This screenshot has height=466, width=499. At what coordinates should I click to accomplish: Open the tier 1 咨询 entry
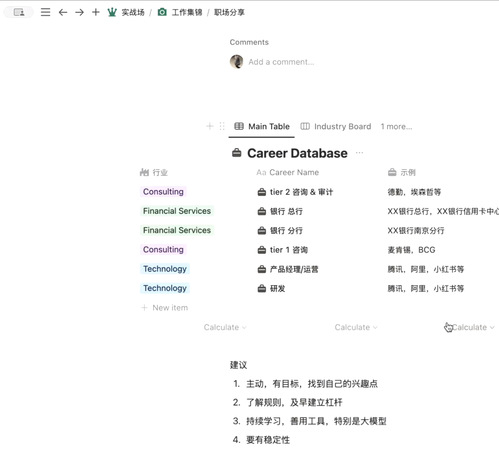click(x=289, y=250)
